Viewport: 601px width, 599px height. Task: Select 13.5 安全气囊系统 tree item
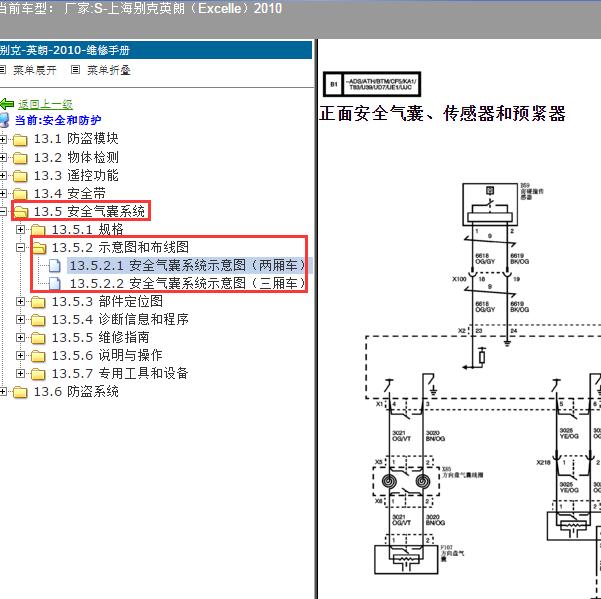pos(89,211)
